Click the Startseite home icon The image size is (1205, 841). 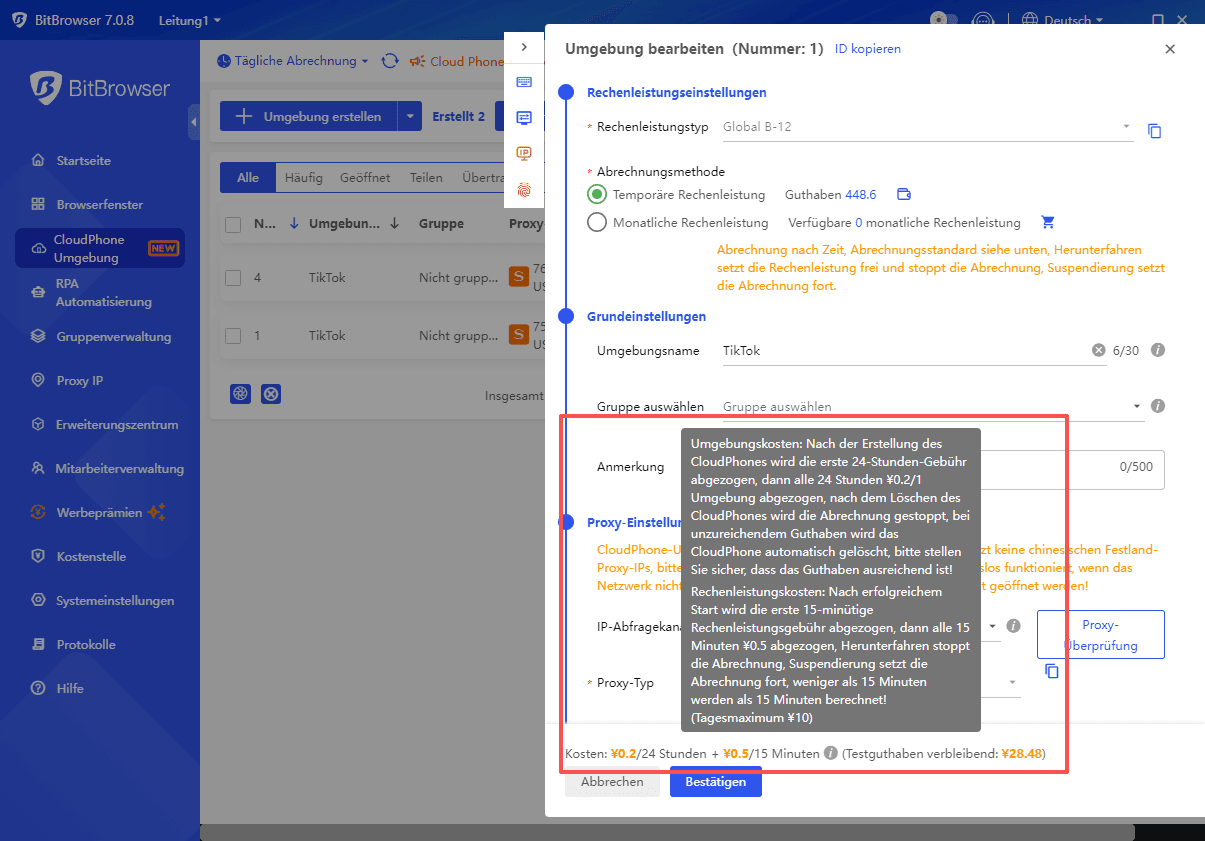click(x=38, y=160)
